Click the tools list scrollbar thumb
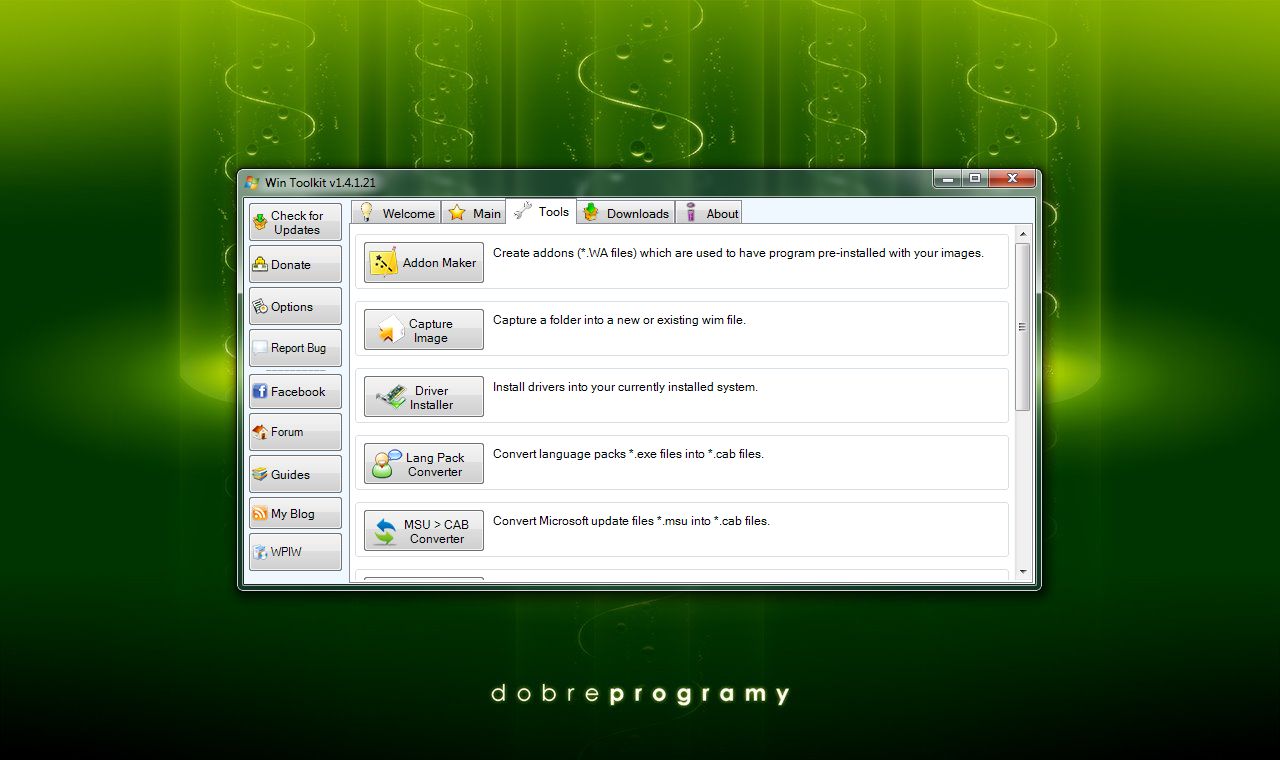This screenshot has width=1280, height=760. point(1023,326)
